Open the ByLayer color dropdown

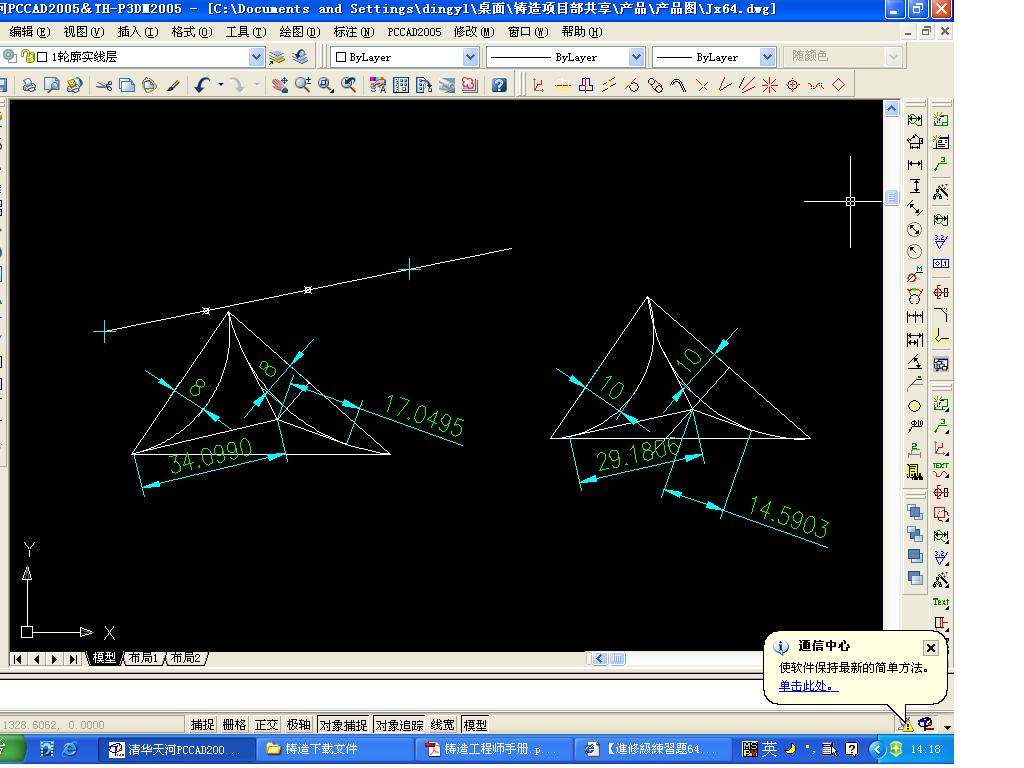[470, 57]
